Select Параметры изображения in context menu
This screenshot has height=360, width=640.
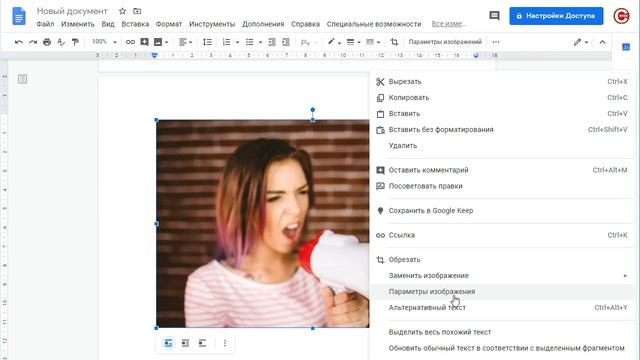coord(502,291)
